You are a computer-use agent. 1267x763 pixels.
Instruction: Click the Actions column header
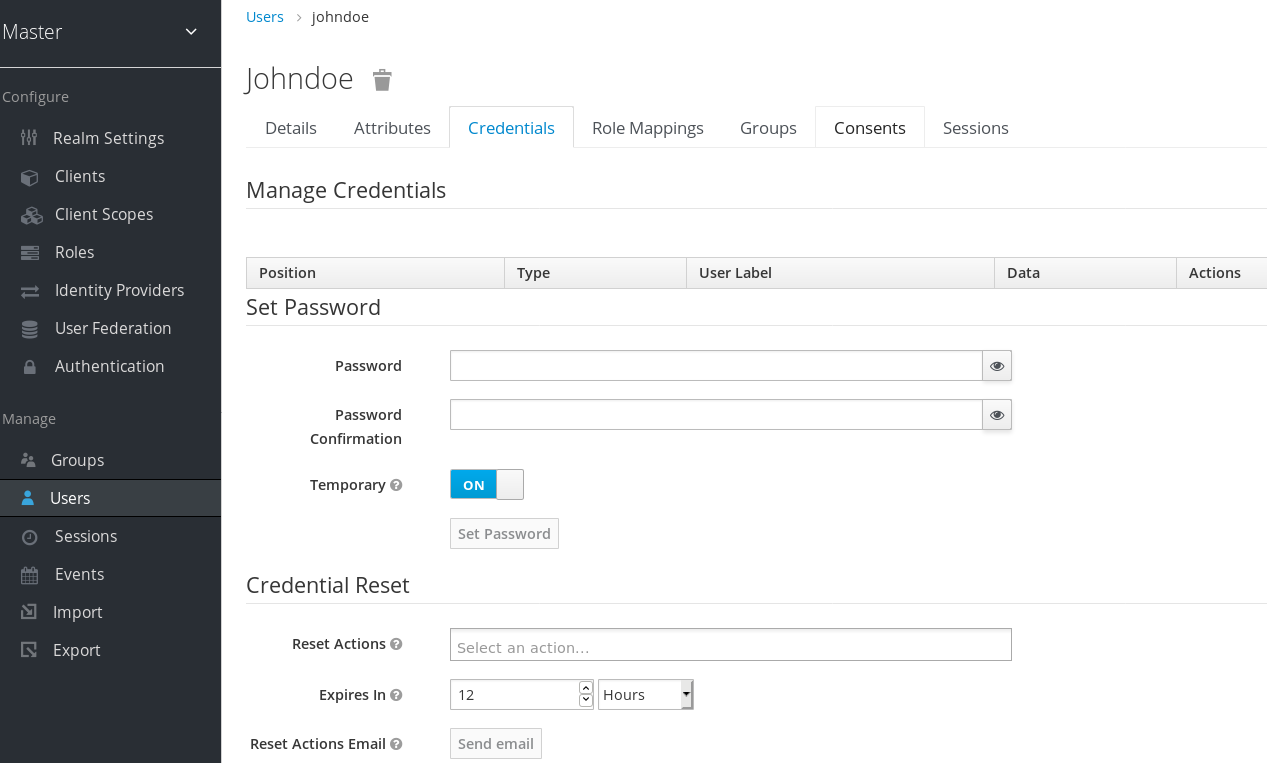(x=1221, y=273)
